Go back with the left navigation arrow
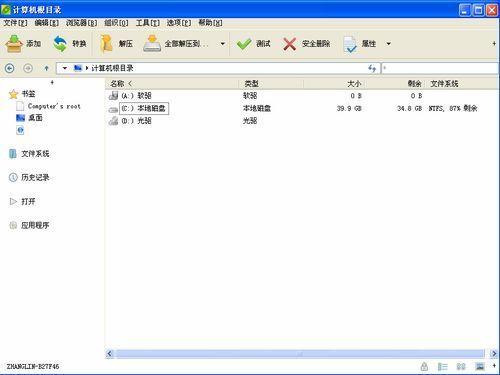 click(x=10, y=68)
